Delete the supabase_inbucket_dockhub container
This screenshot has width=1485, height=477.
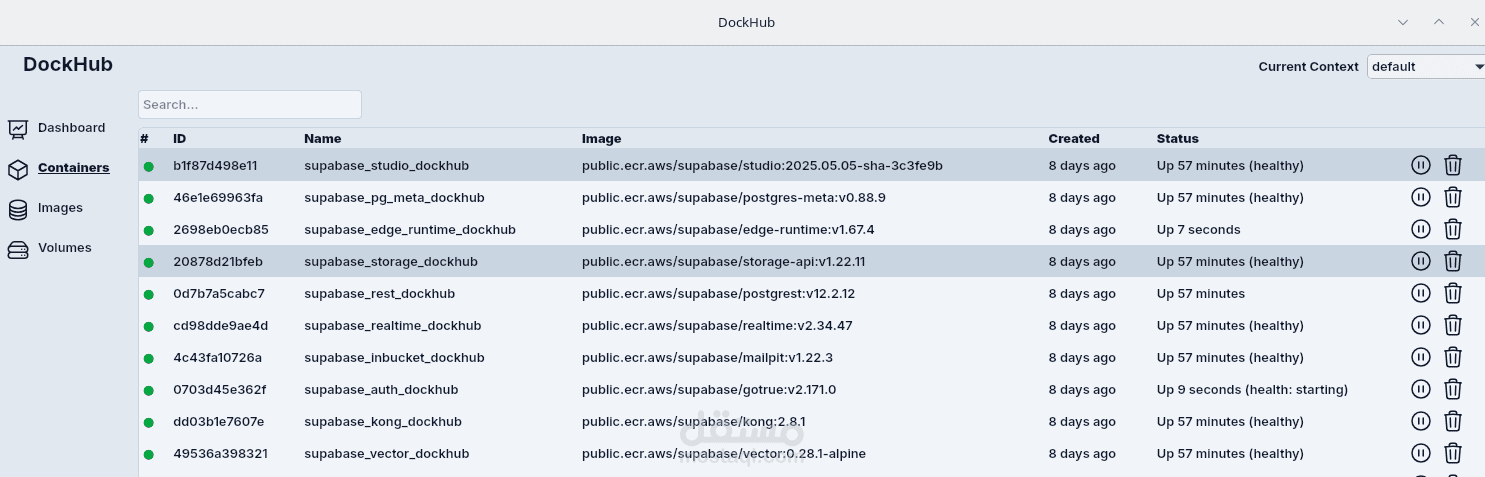[x=1453, y=357]
